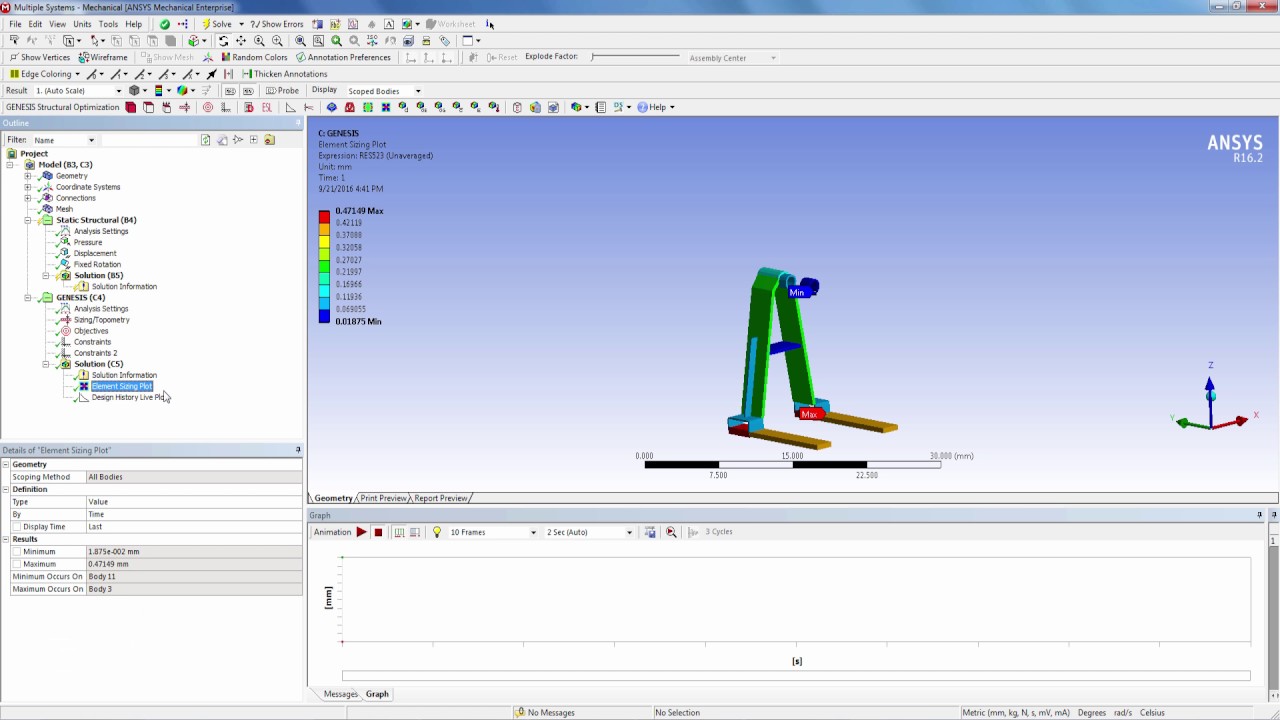This screenshot has height=720, width=1280.
Task: Collapse the GENESIS (C4) branch
Action: (x=28, y=298)
